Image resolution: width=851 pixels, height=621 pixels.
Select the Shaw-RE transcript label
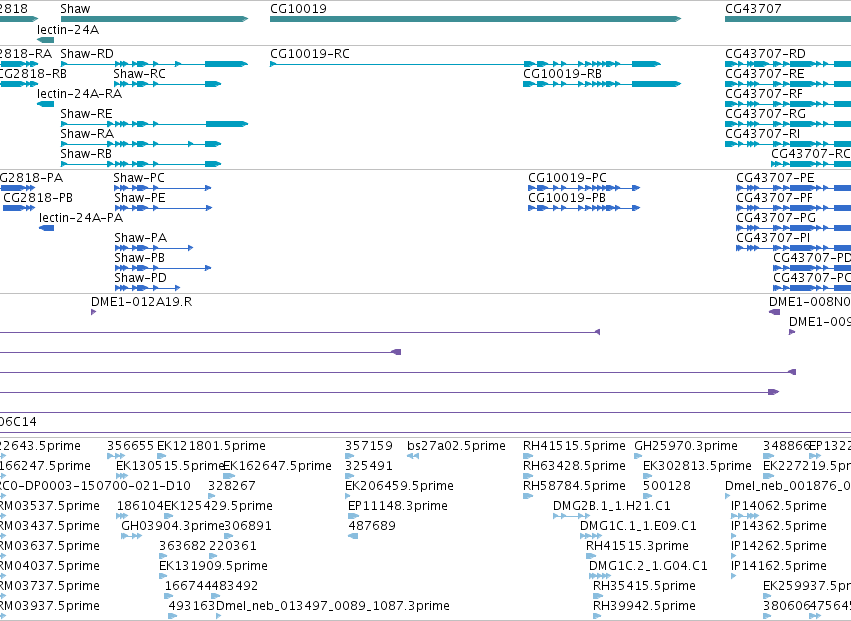click(86, 114)
